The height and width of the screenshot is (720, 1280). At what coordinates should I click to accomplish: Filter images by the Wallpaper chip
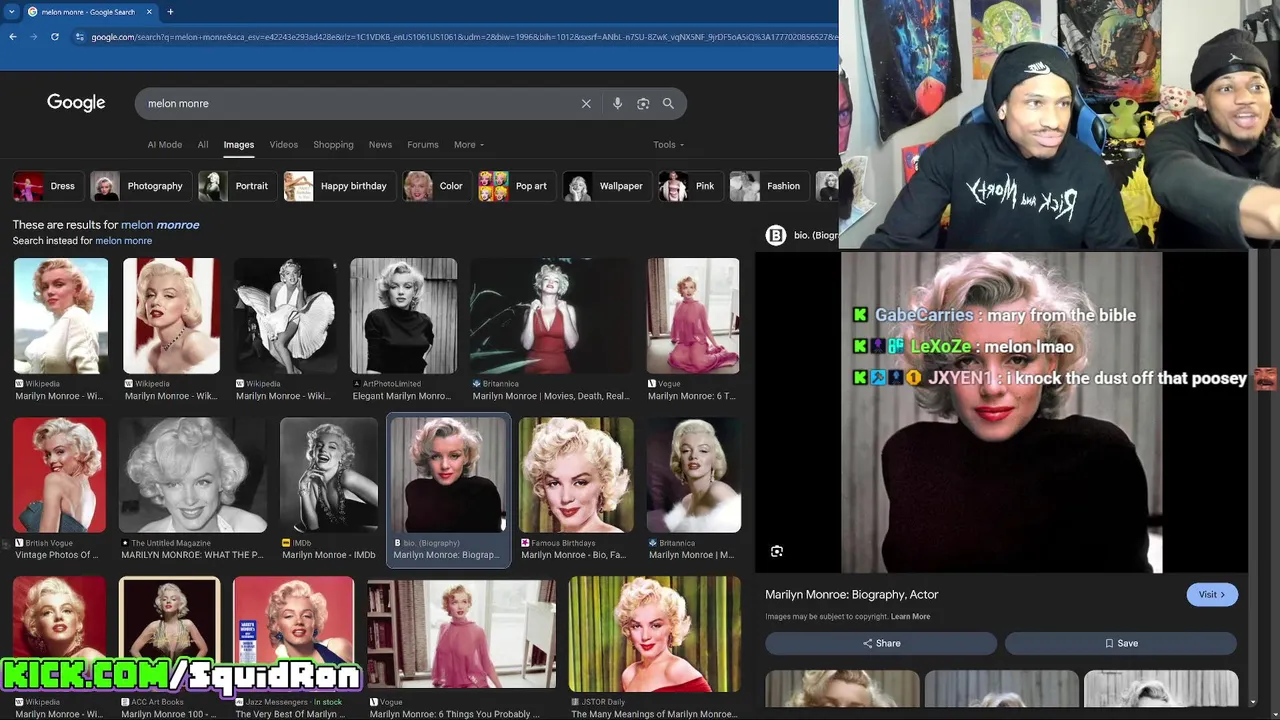(x=606, y=186)
